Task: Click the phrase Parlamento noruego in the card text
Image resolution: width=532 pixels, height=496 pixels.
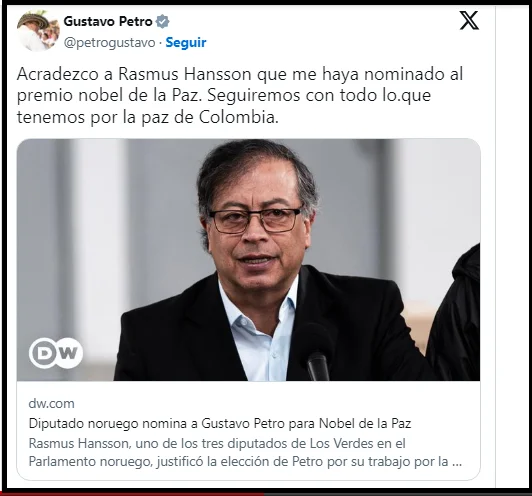Action: pos(89,462)
